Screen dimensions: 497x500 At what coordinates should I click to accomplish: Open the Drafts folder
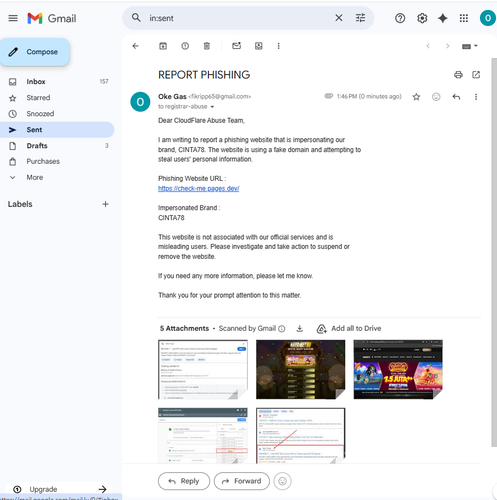click(x=57, y=146)
